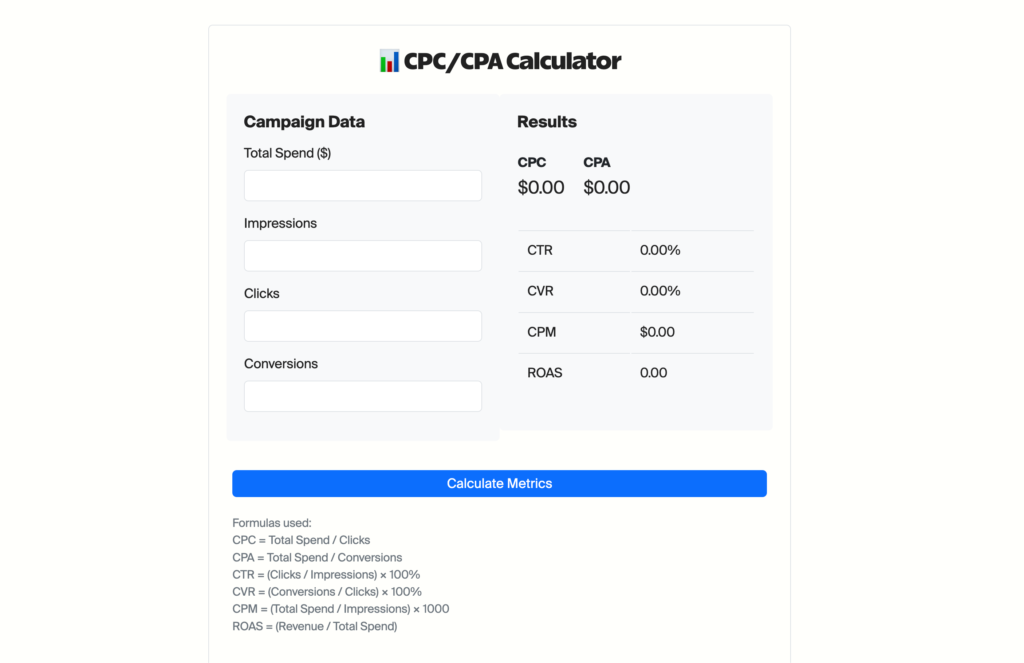This screenshot has height=663, width=1024.
Task: Click the Campaign Data section heading
Action: 304,121
